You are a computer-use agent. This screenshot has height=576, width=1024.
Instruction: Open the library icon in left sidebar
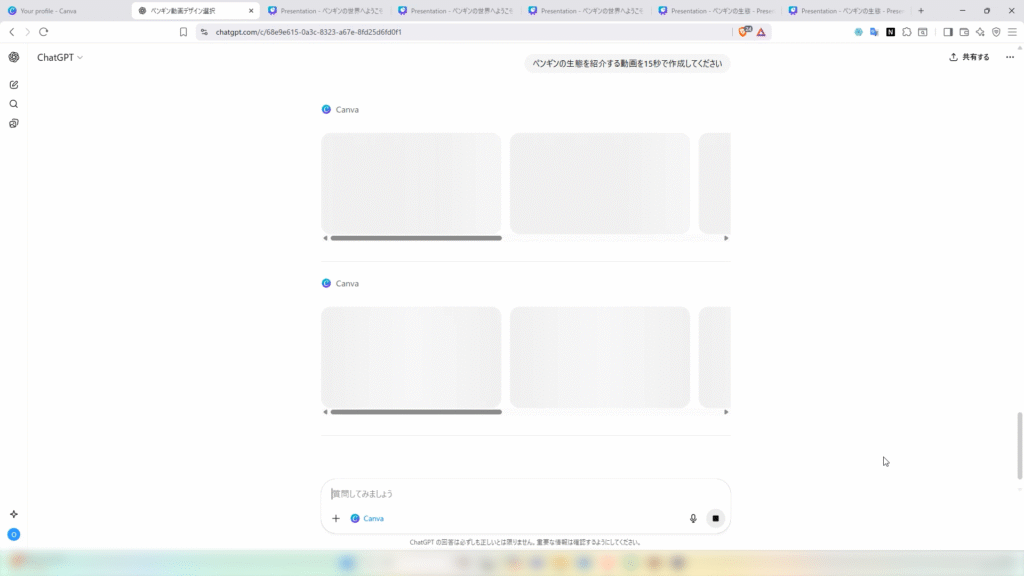[x=14, y=124]
